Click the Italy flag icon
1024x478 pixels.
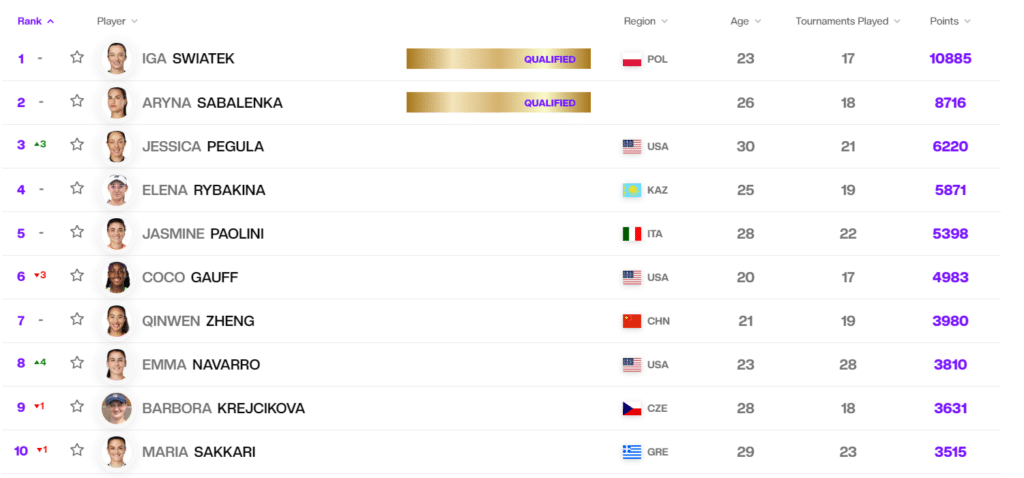(631, 234)
